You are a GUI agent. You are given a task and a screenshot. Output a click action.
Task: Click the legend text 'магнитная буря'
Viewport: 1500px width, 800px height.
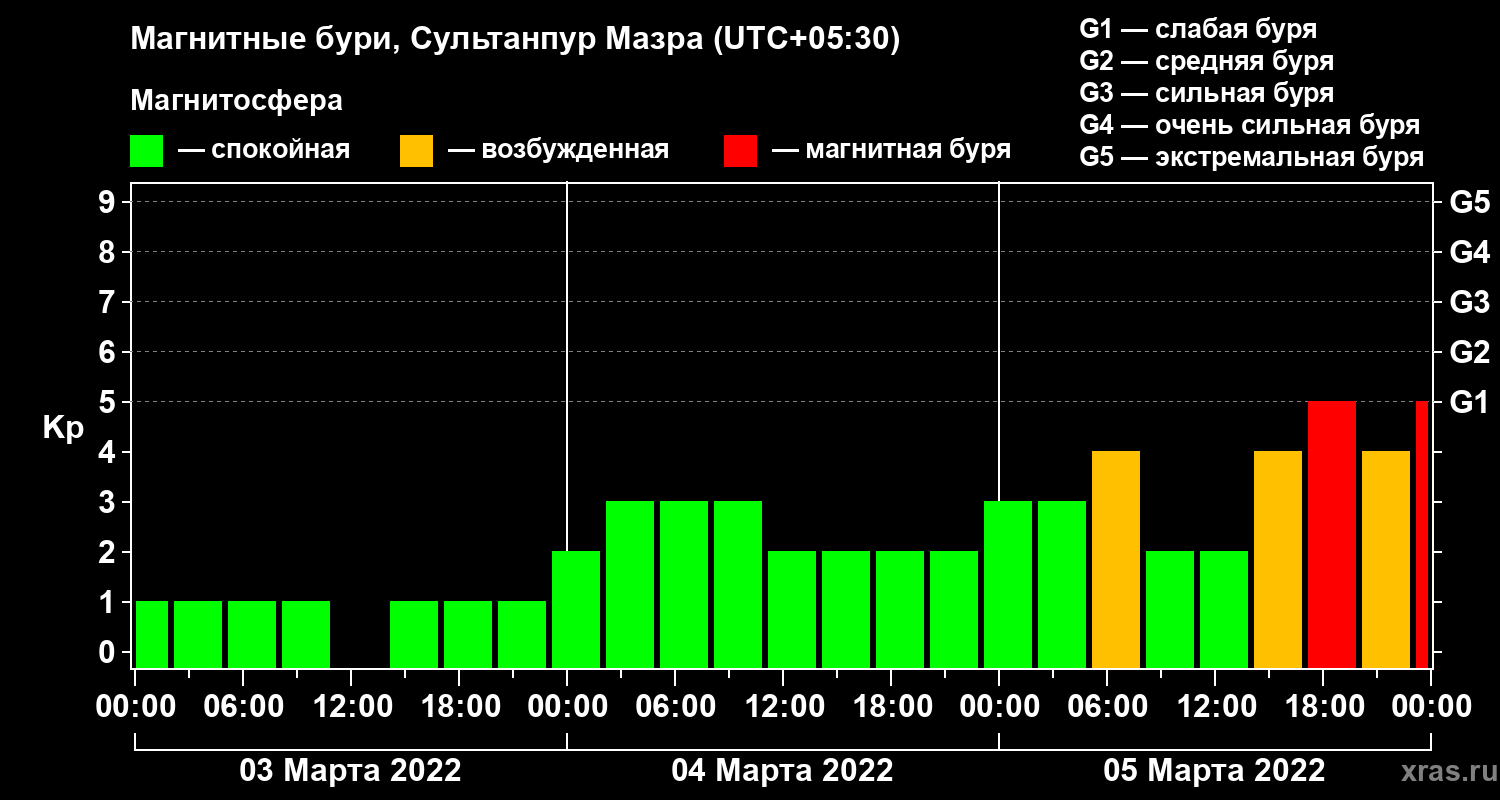908,151
